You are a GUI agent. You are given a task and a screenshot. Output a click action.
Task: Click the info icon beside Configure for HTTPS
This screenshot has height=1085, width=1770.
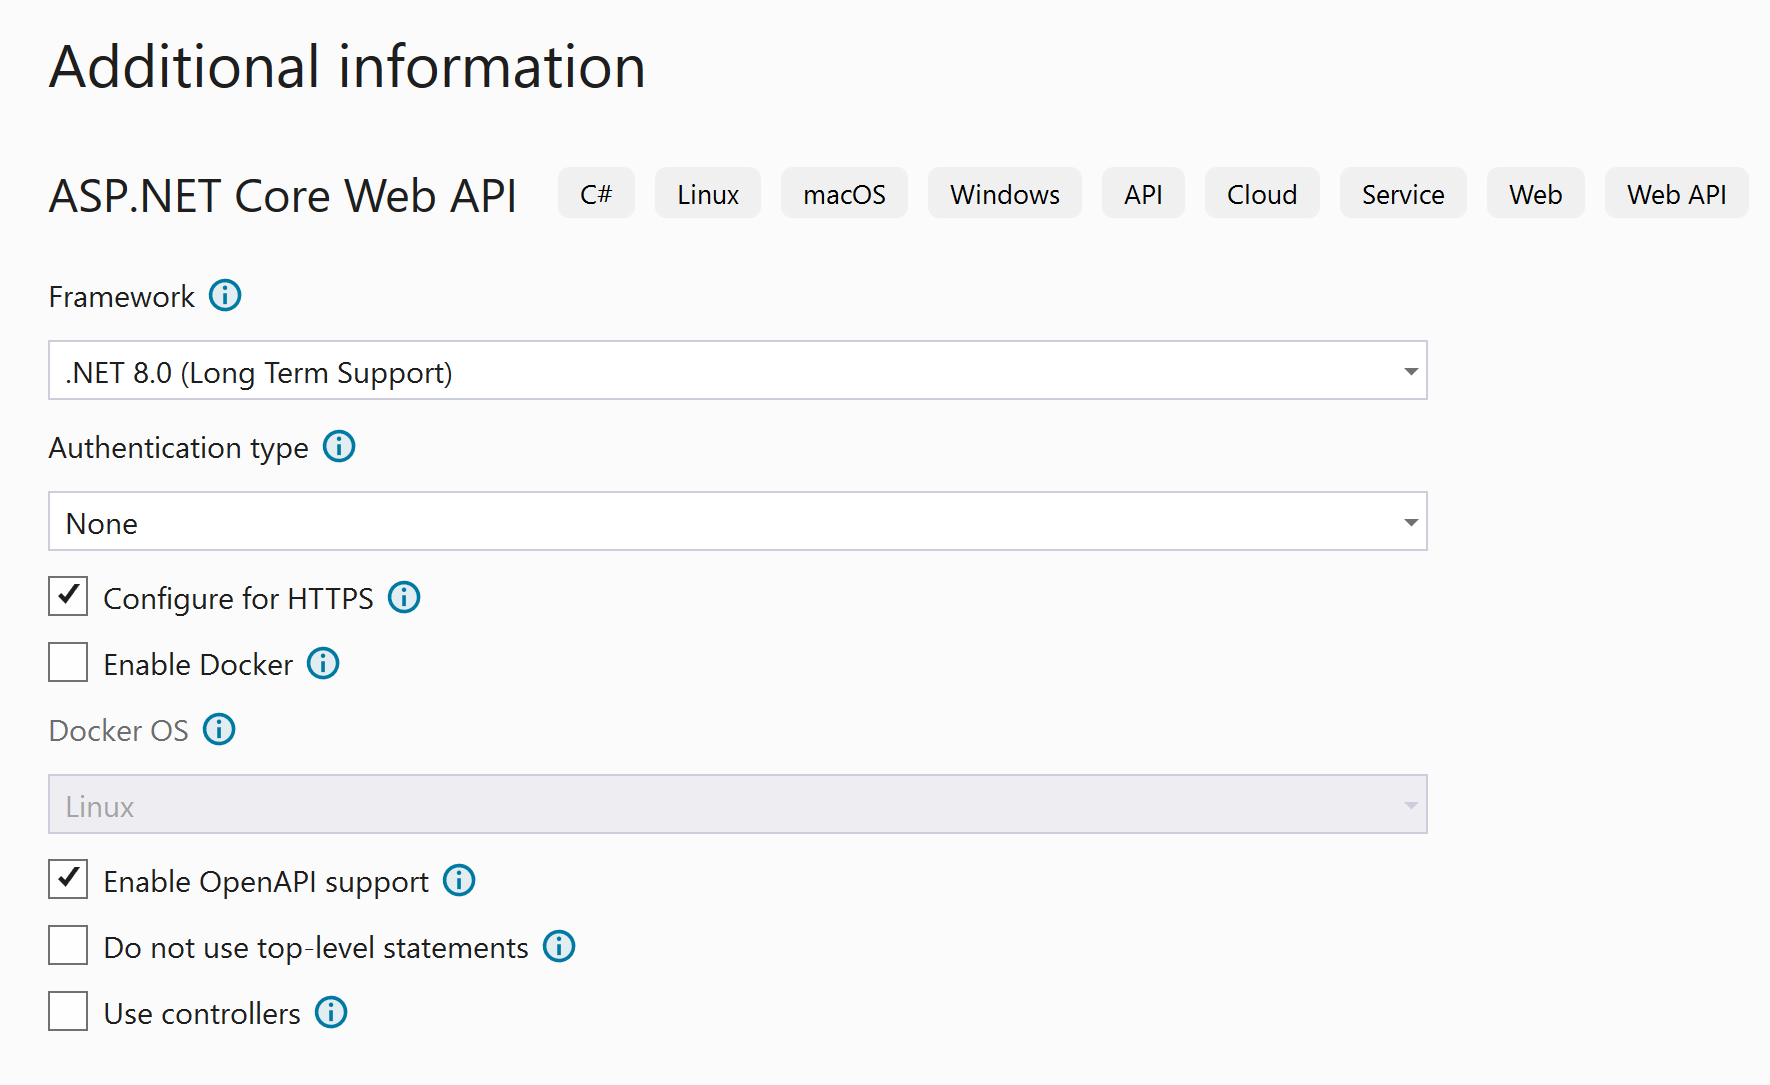pos(403,597)
